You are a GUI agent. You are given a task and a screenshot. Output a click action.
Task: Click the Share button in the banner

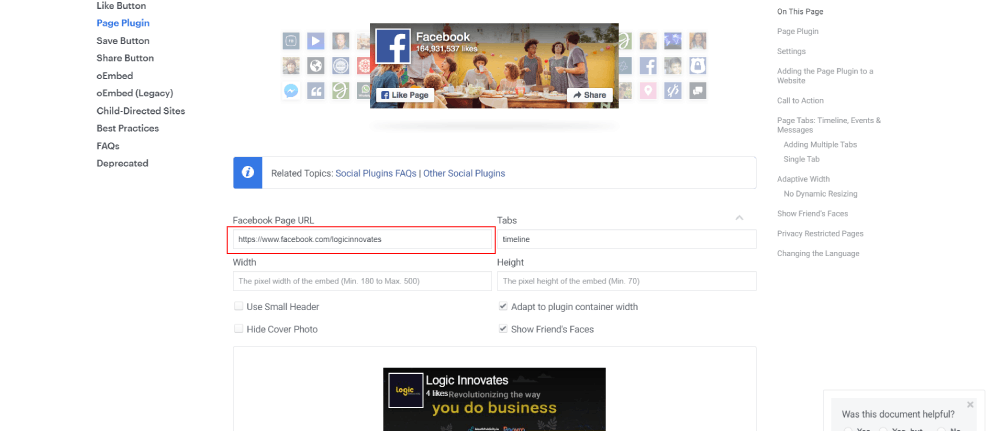click(x=590, y=95)
